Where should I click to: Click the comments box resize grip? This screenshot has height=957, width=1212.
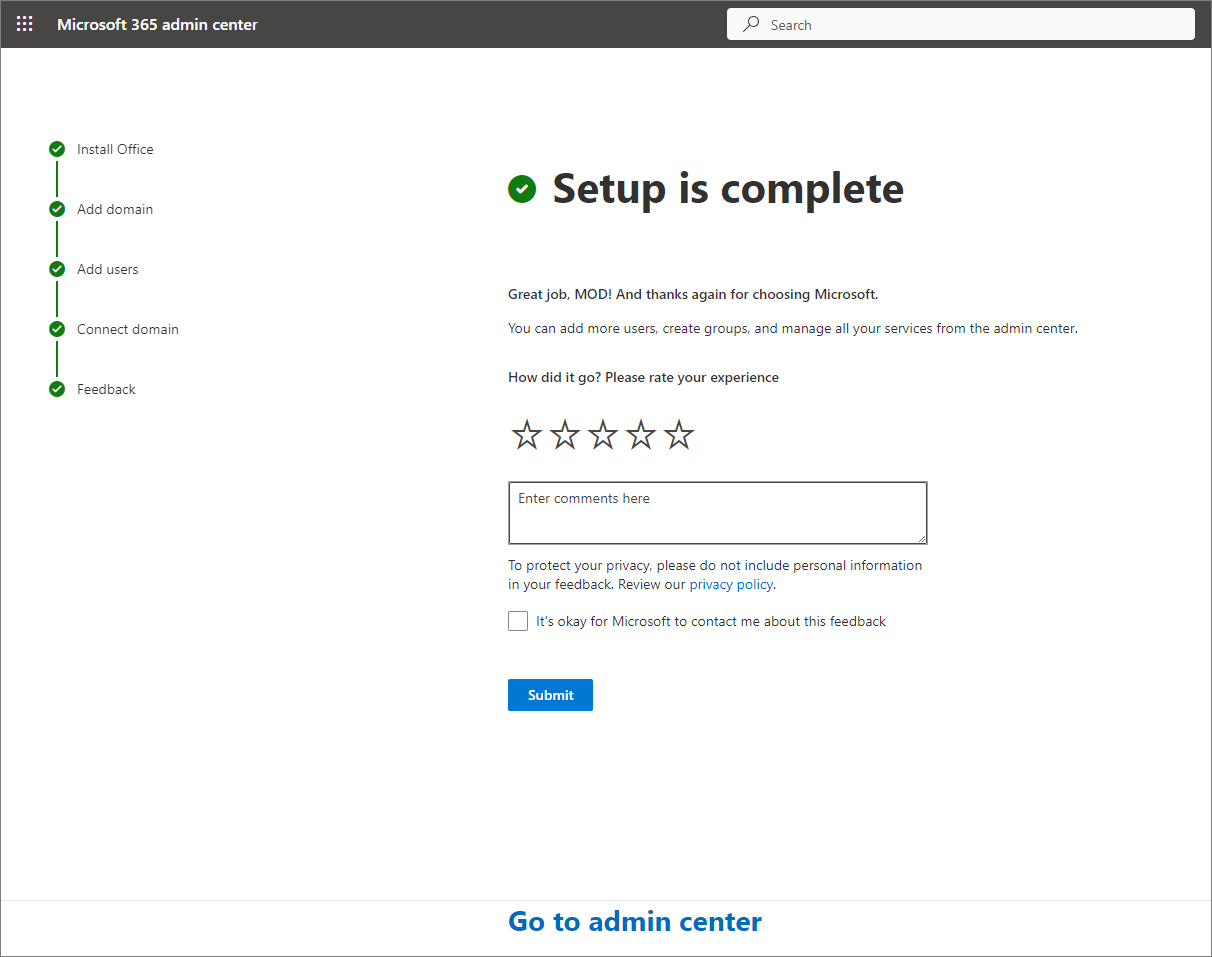(x=921, y=538)
